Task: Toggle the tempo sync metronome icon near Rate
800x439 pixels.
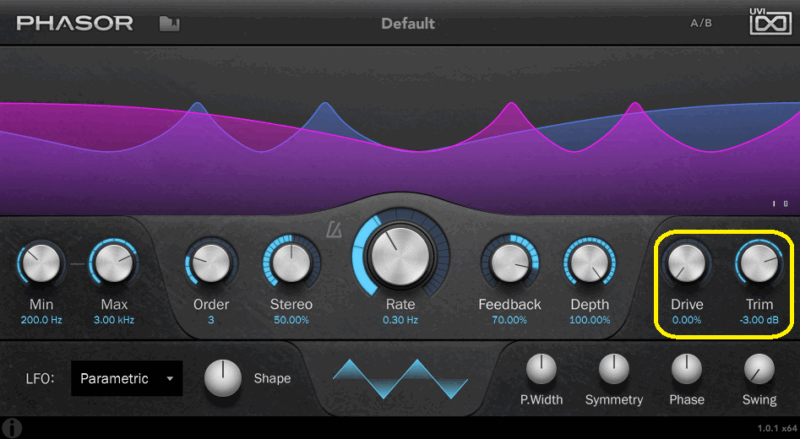Action: 334,231
